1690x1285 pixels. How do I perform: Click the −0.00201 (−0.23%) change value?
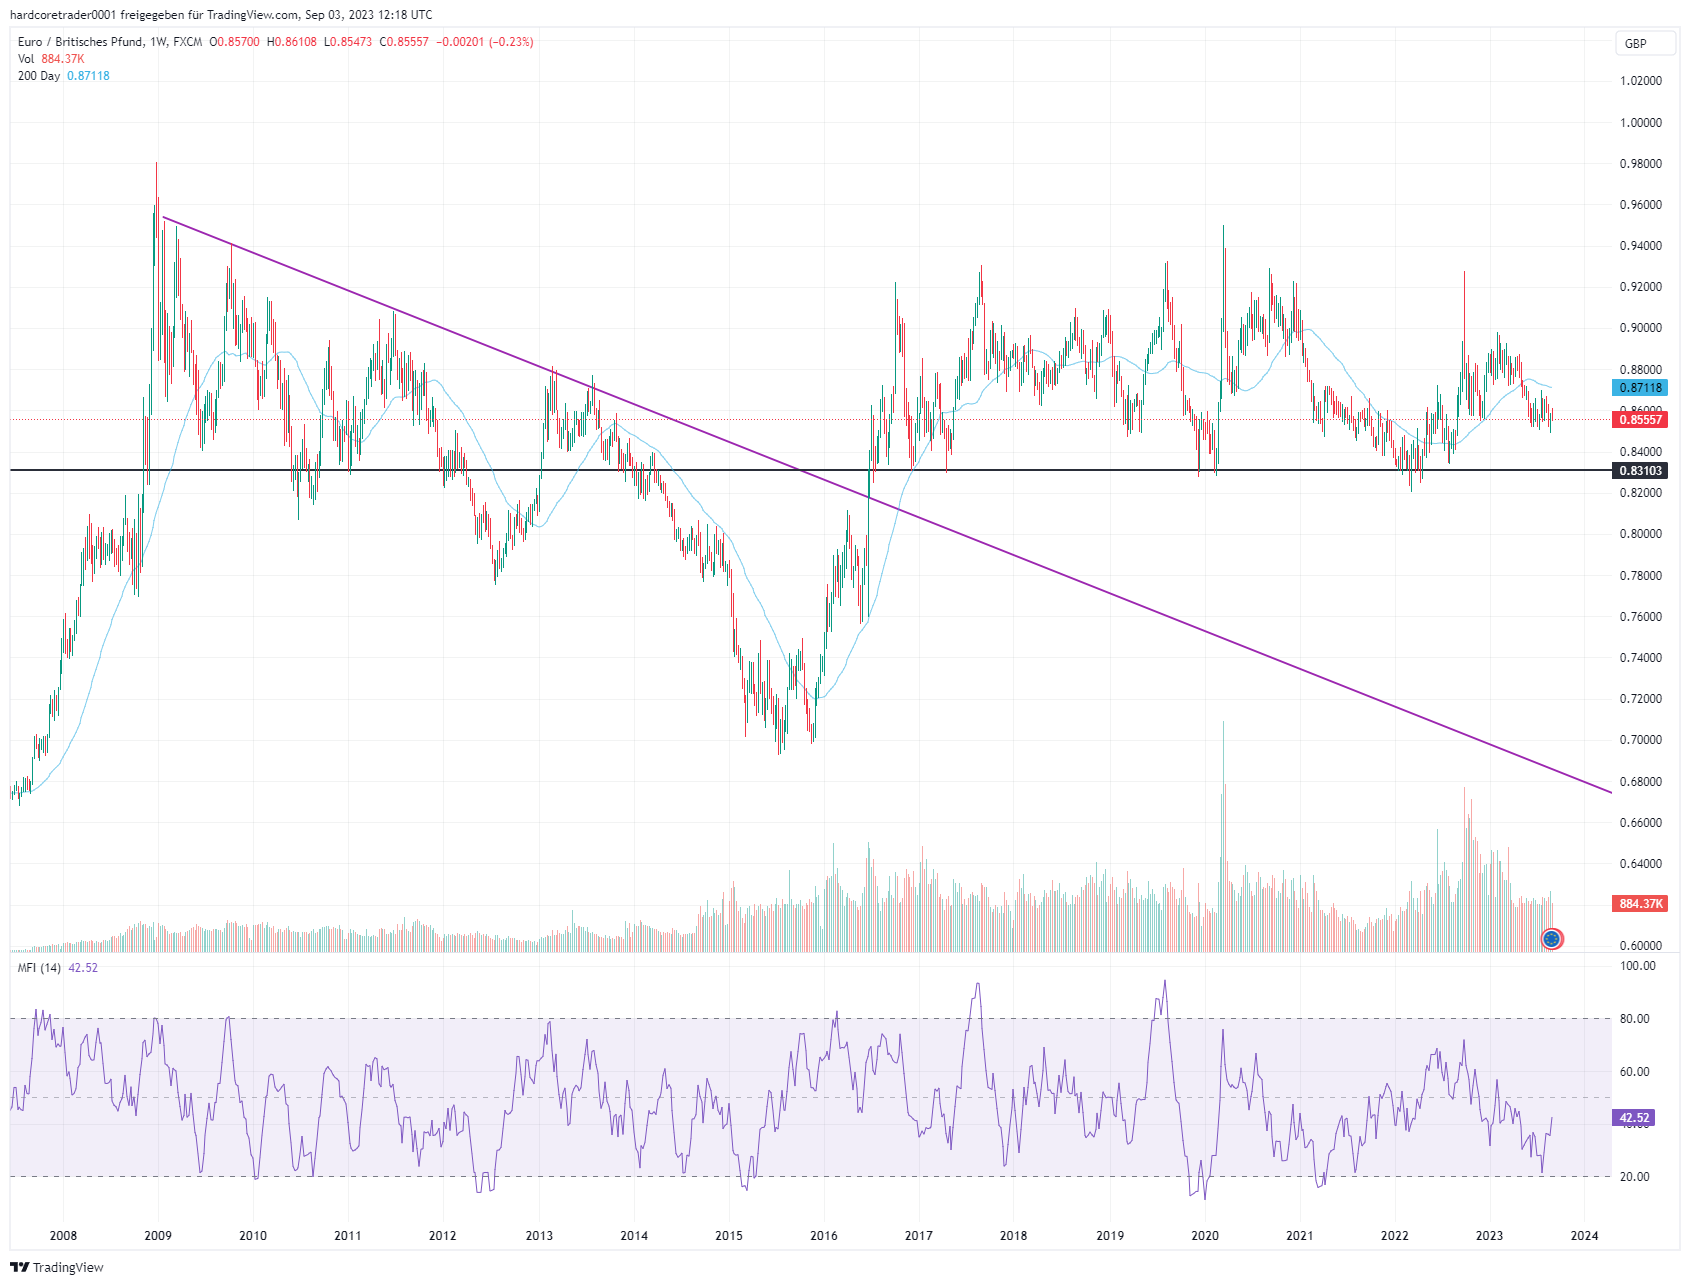tap(485, 42)
